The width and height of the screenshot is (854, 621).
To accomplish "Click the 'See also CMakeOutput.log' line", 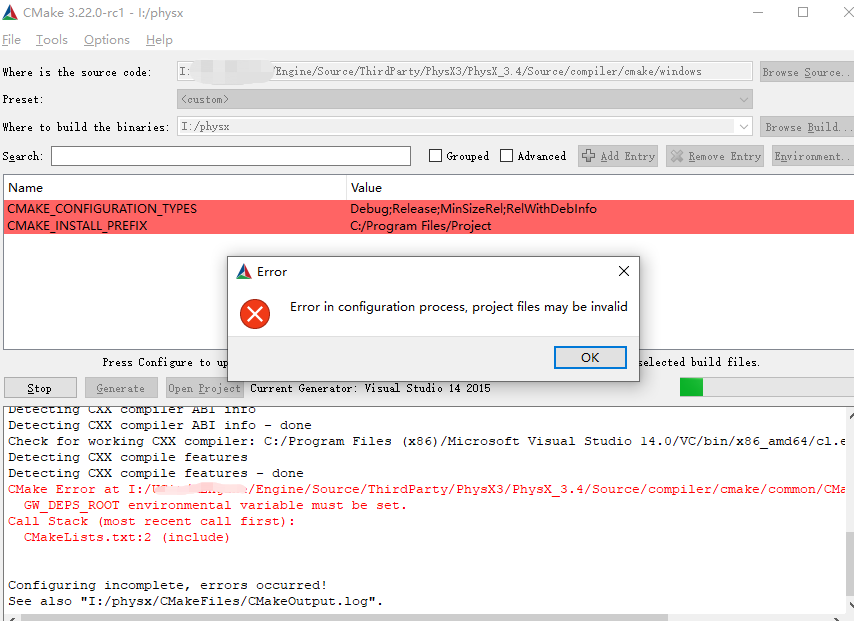I will tap(196, 601).
